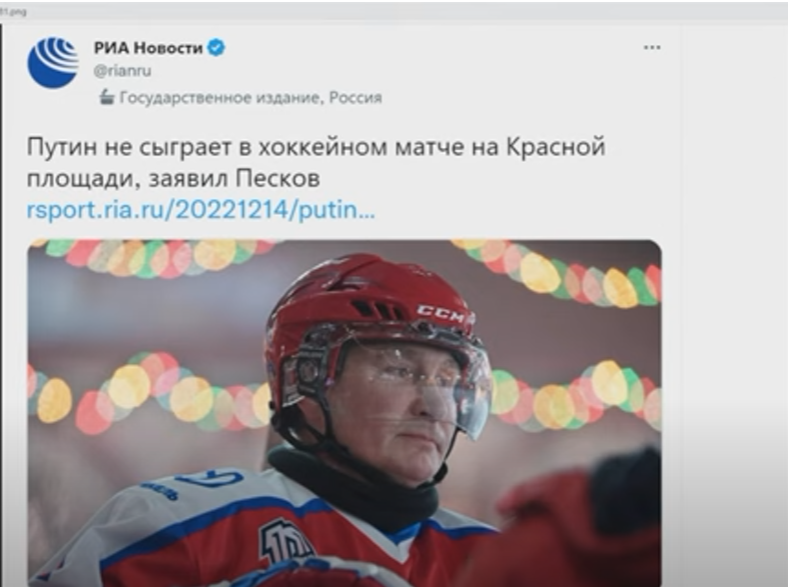Viewport: 788px width, 587px height.
Task: Click the blue verified checkmark badge
Action: [217, 48]
